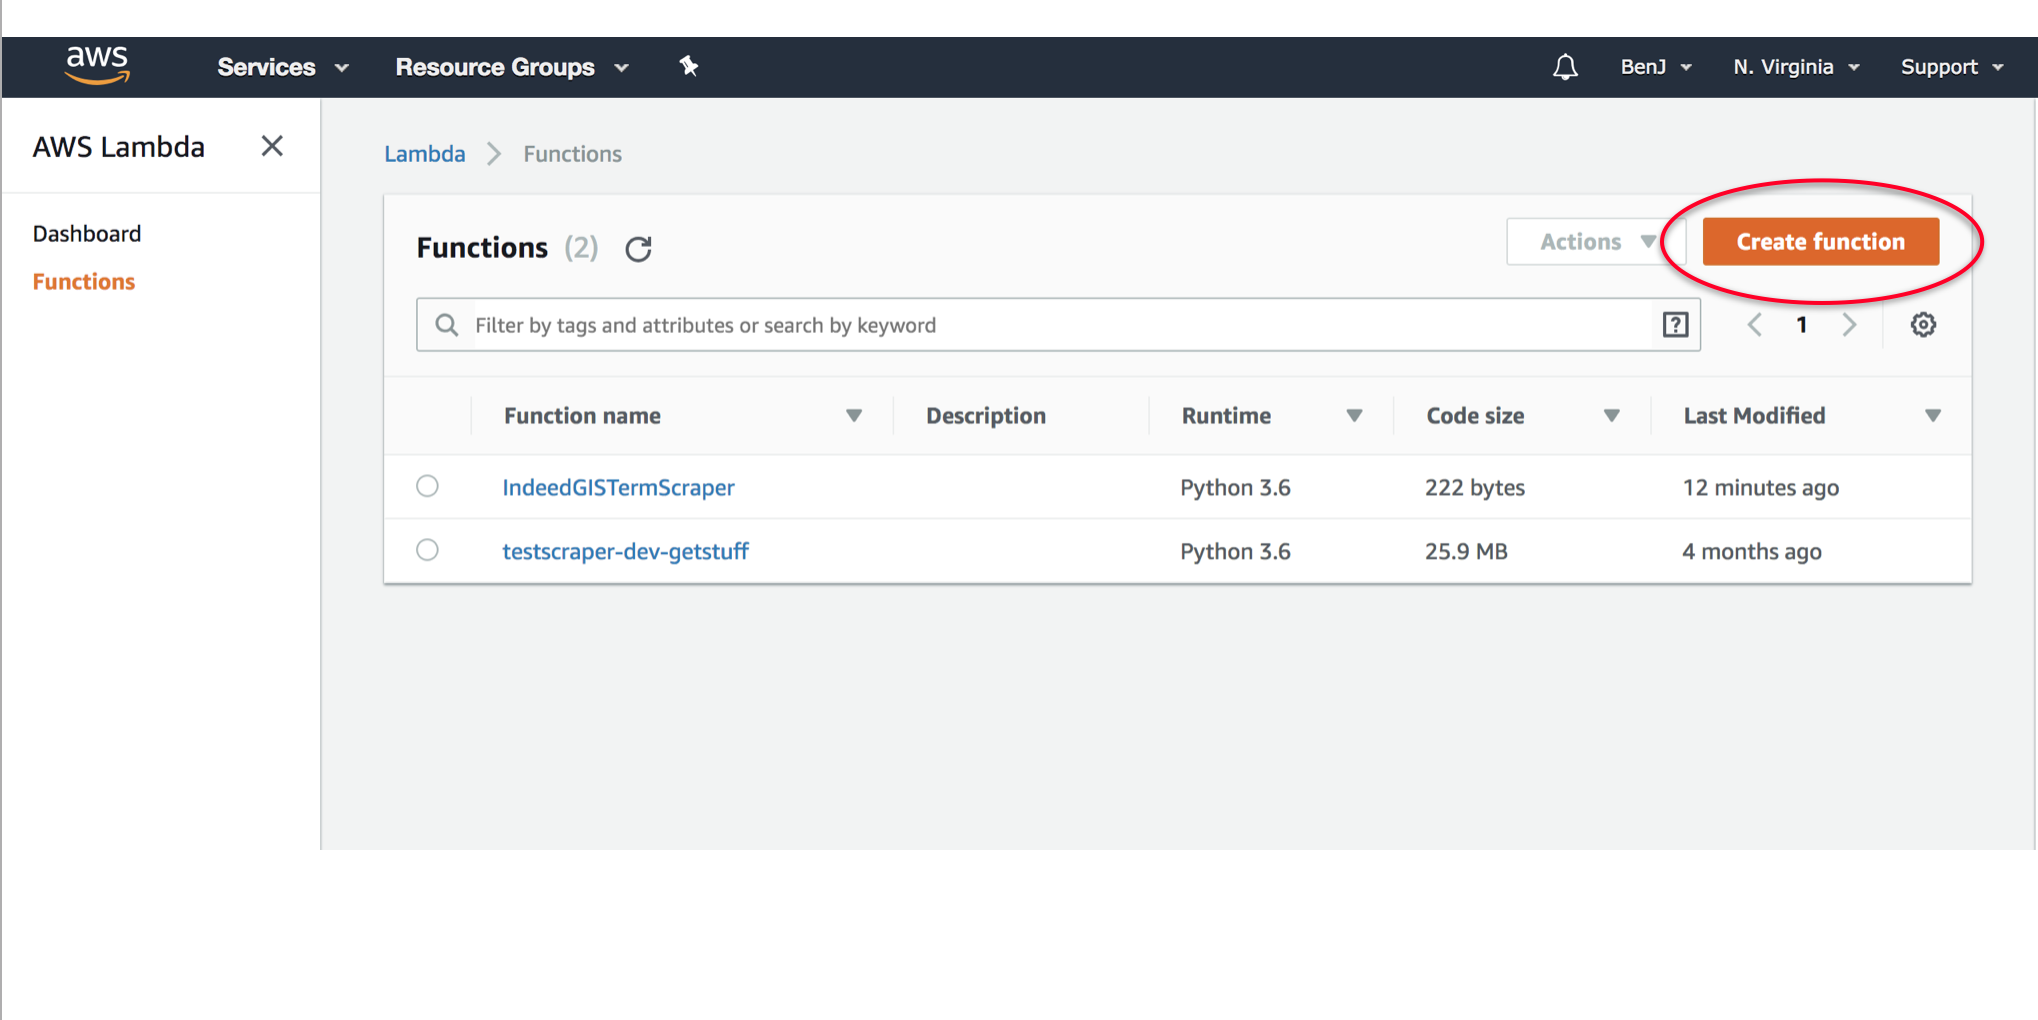Image resolution: width=2038 pixels, height=1020 pixels.
Task: Click the Functions breadcrumb text
Action: [x=572, y=154]
